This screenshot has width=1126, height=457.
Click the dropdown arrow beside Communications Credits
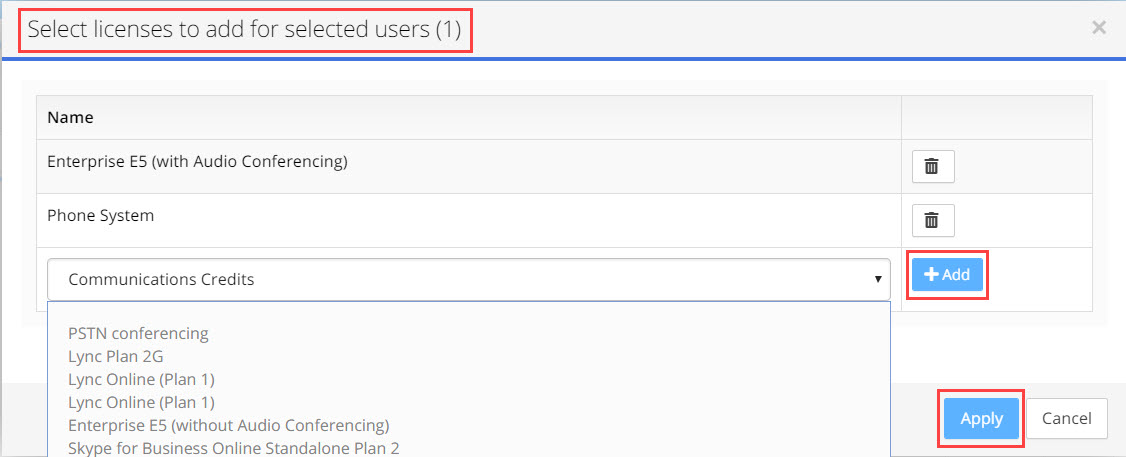(x=878, y=279)
